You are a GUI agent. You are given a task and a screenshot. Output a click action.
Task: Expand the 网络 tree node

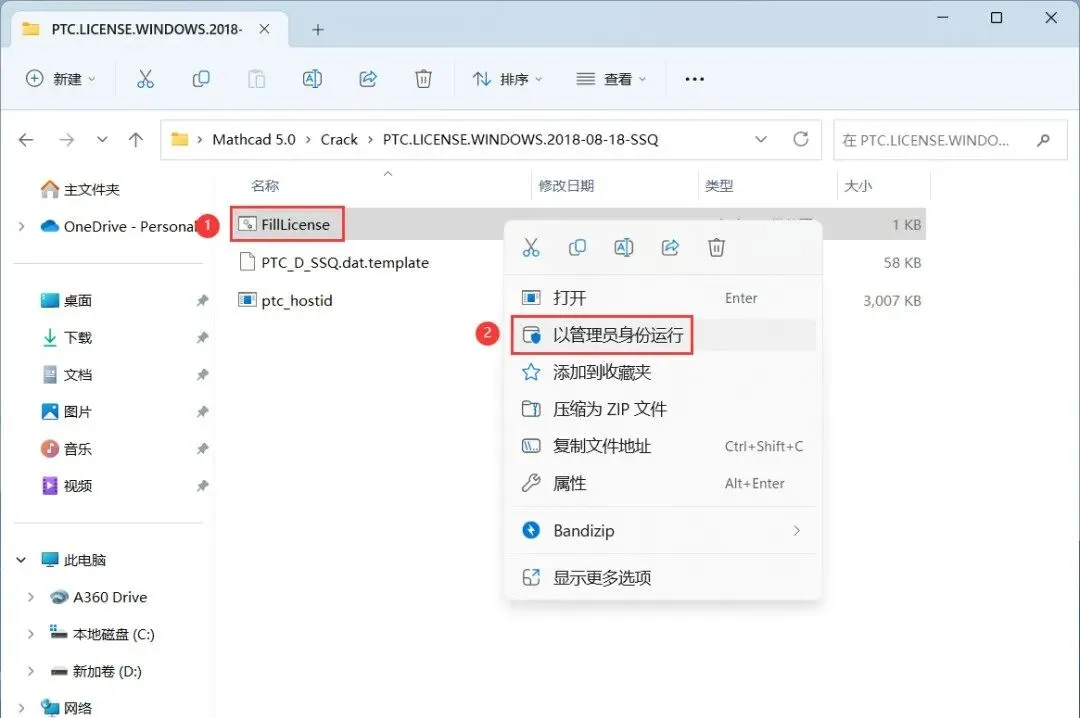[x=21, y=708]
